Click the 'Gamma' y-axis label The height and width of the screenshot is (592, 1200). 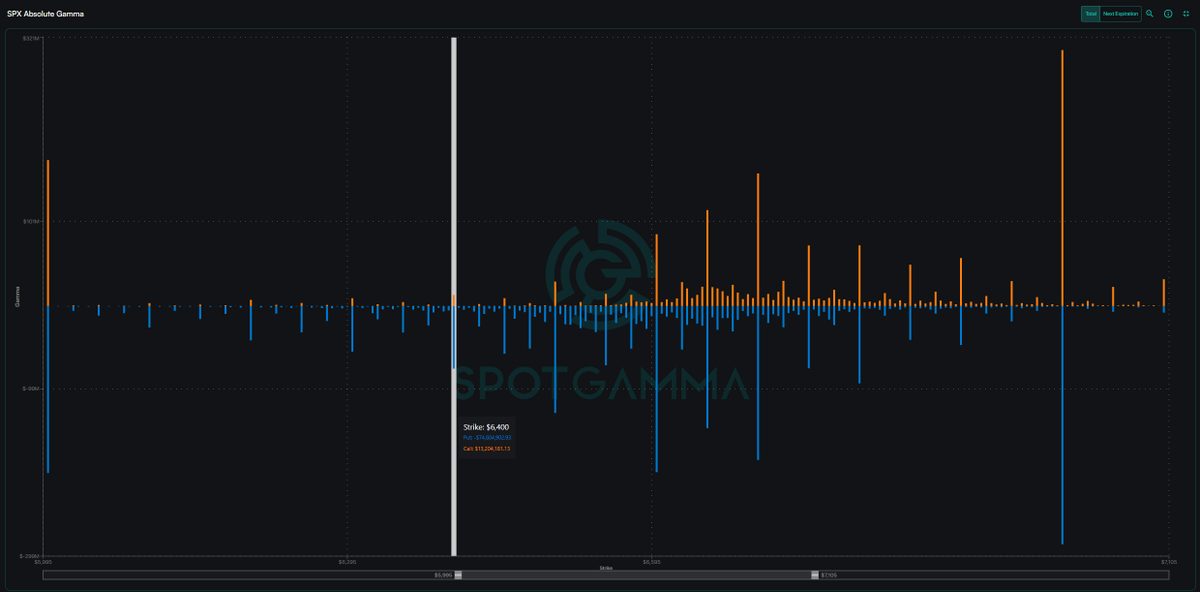[x=18, y=297]
